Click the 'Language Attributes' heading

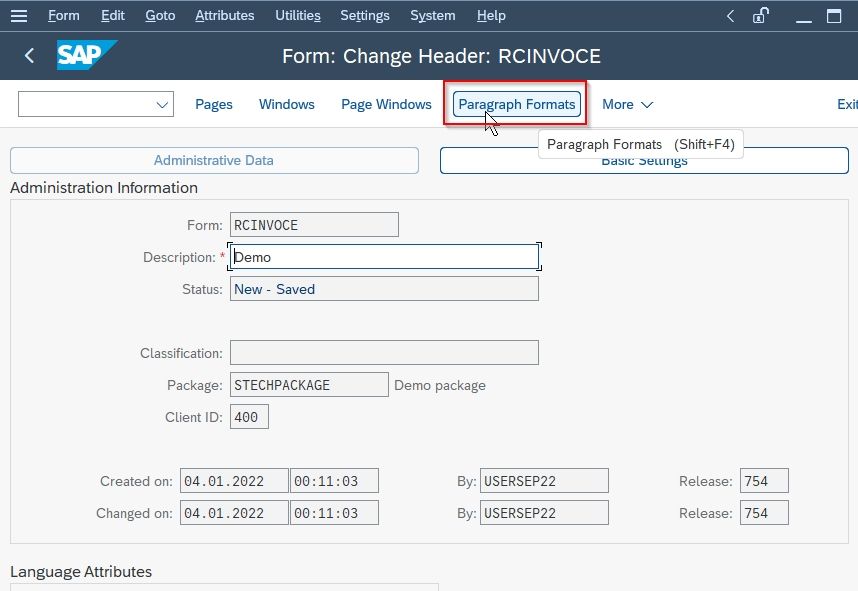[81, 571]
